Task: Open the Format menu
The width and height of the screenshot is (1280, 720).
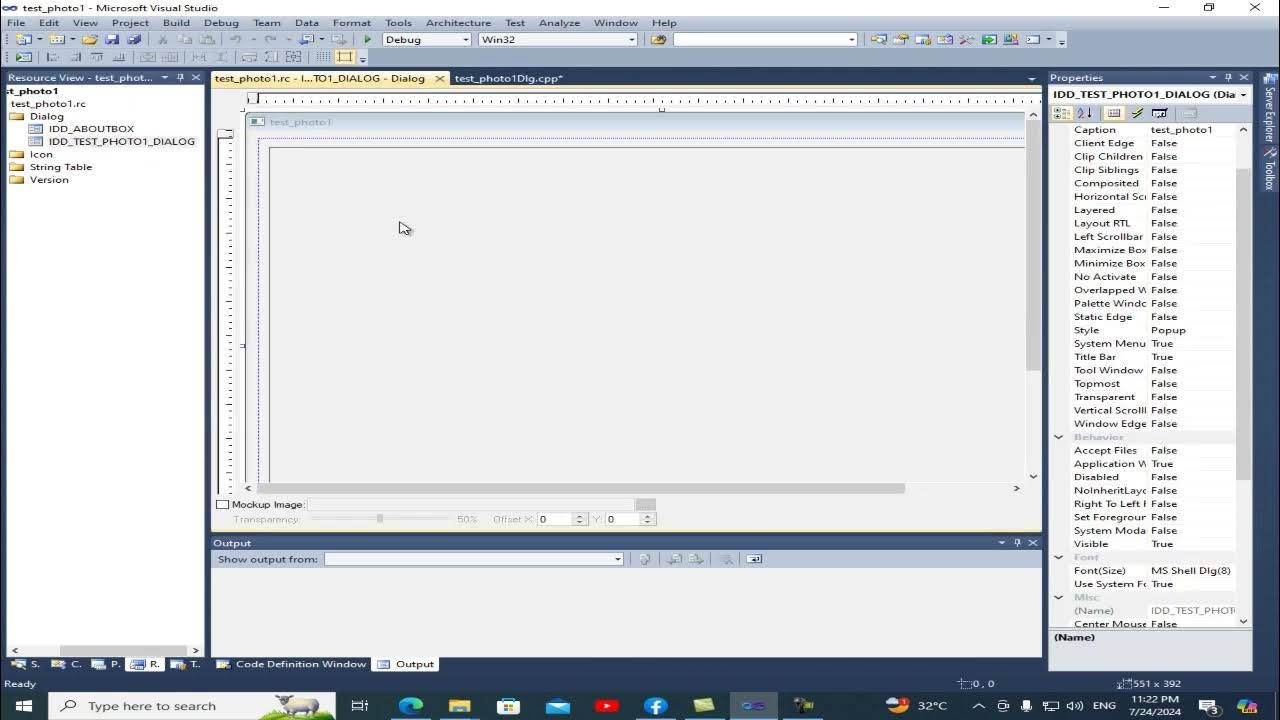Action: [351, 22]
